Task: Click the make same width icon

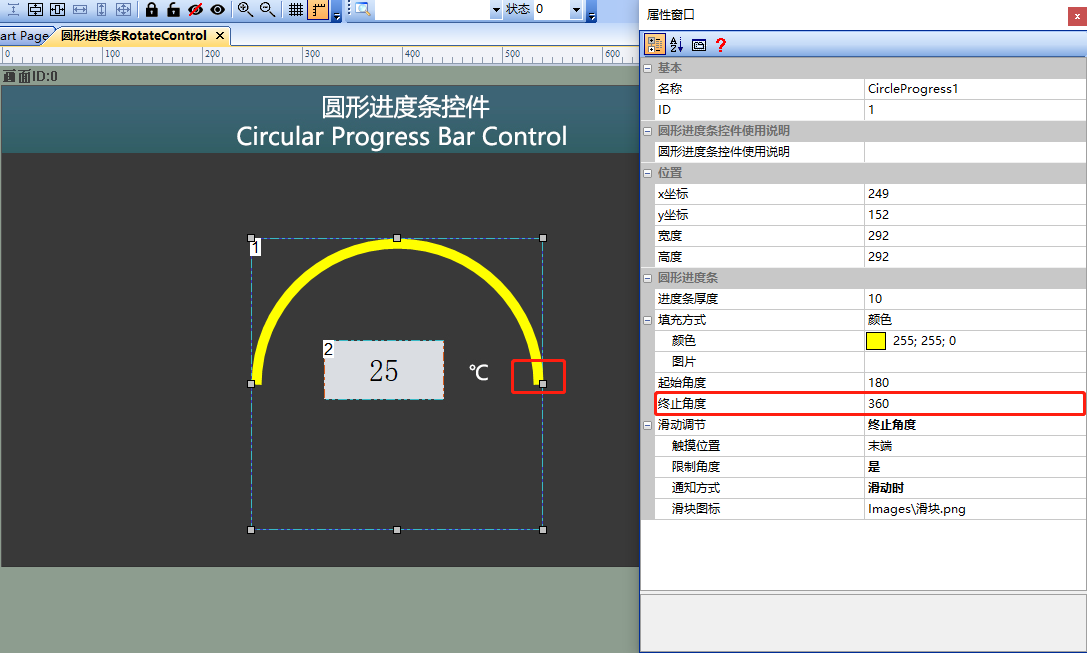Action: [80, 9]
